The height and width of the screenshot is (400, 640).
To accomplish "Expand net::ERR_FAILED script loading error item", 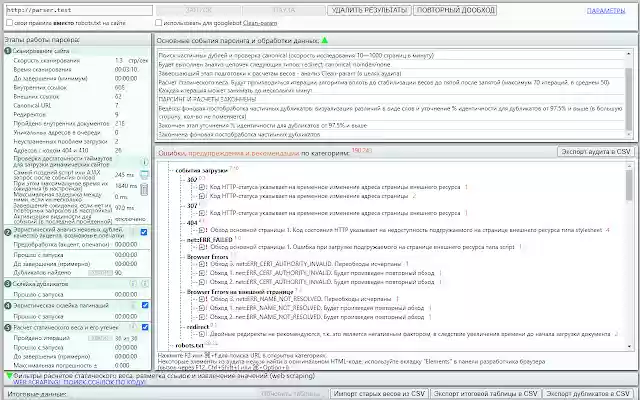I will click(x=202, y=247).
